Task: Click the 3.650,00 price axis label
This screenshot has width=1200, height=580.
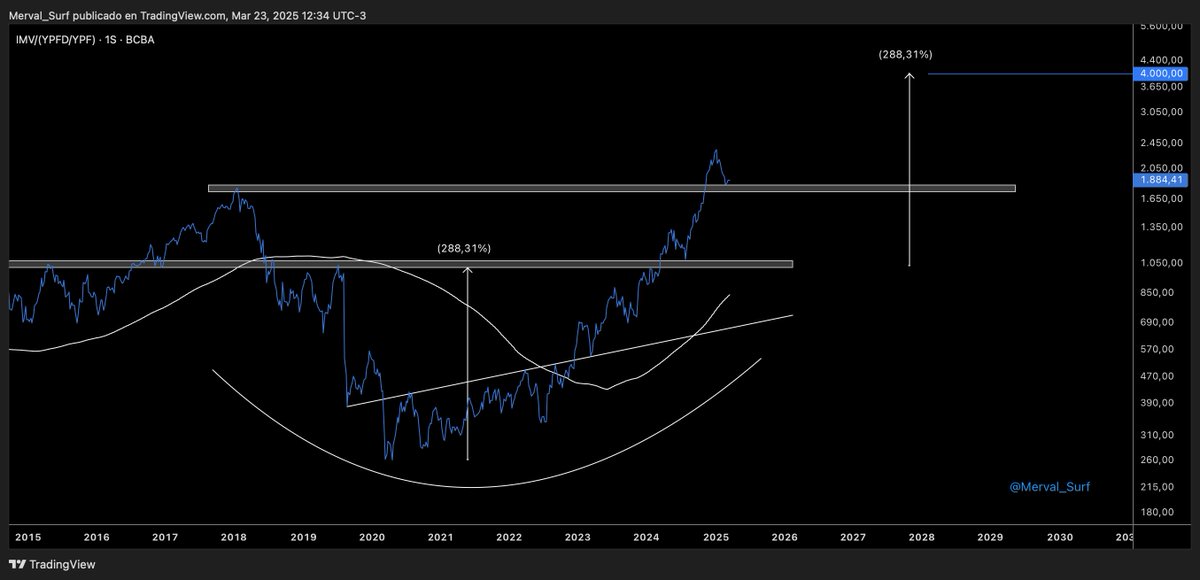Action: (x=1160, y=87)
